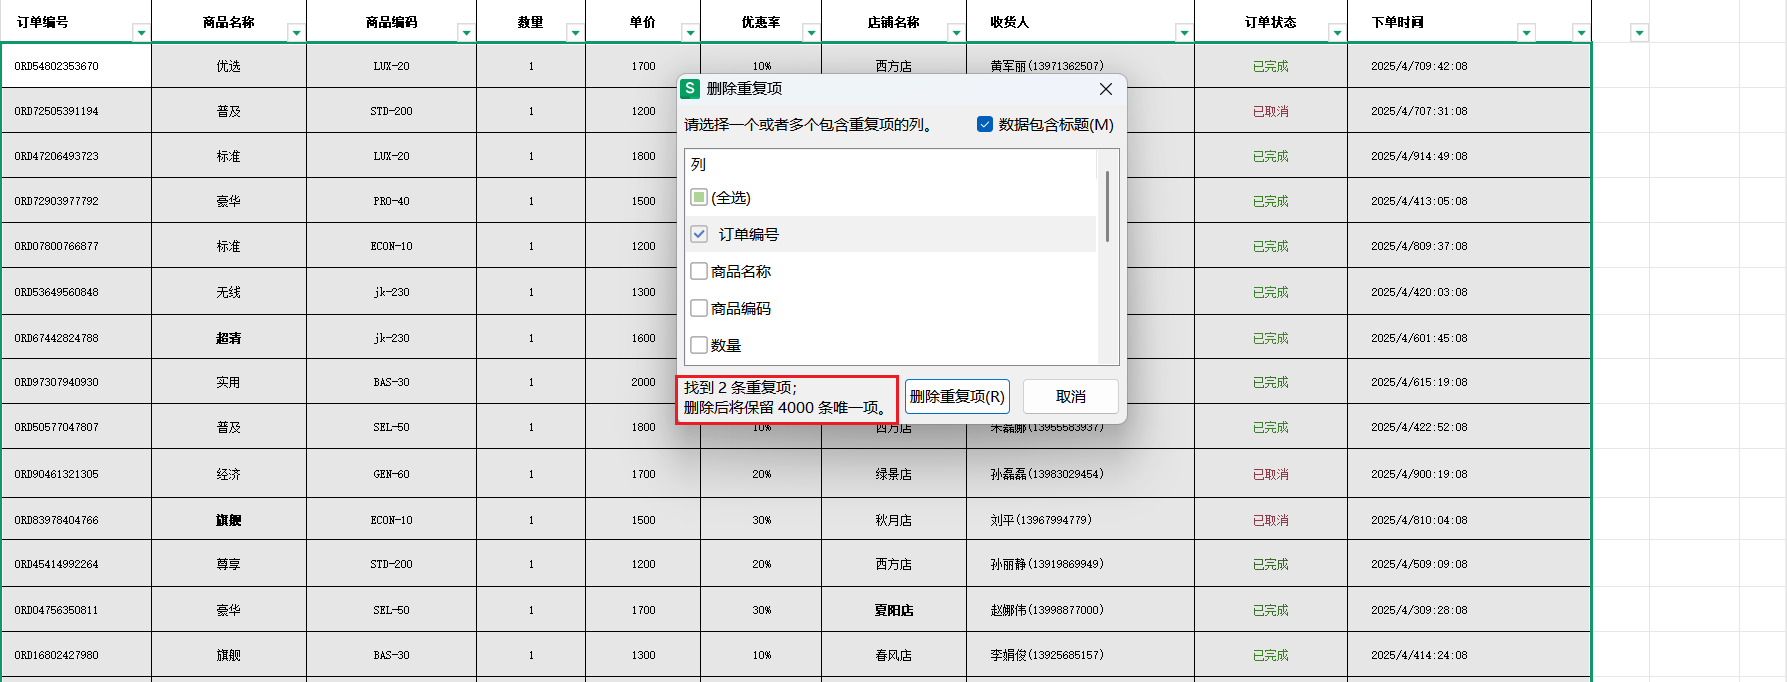Toggle 数据包含标题 checkbox

[985, 125]
